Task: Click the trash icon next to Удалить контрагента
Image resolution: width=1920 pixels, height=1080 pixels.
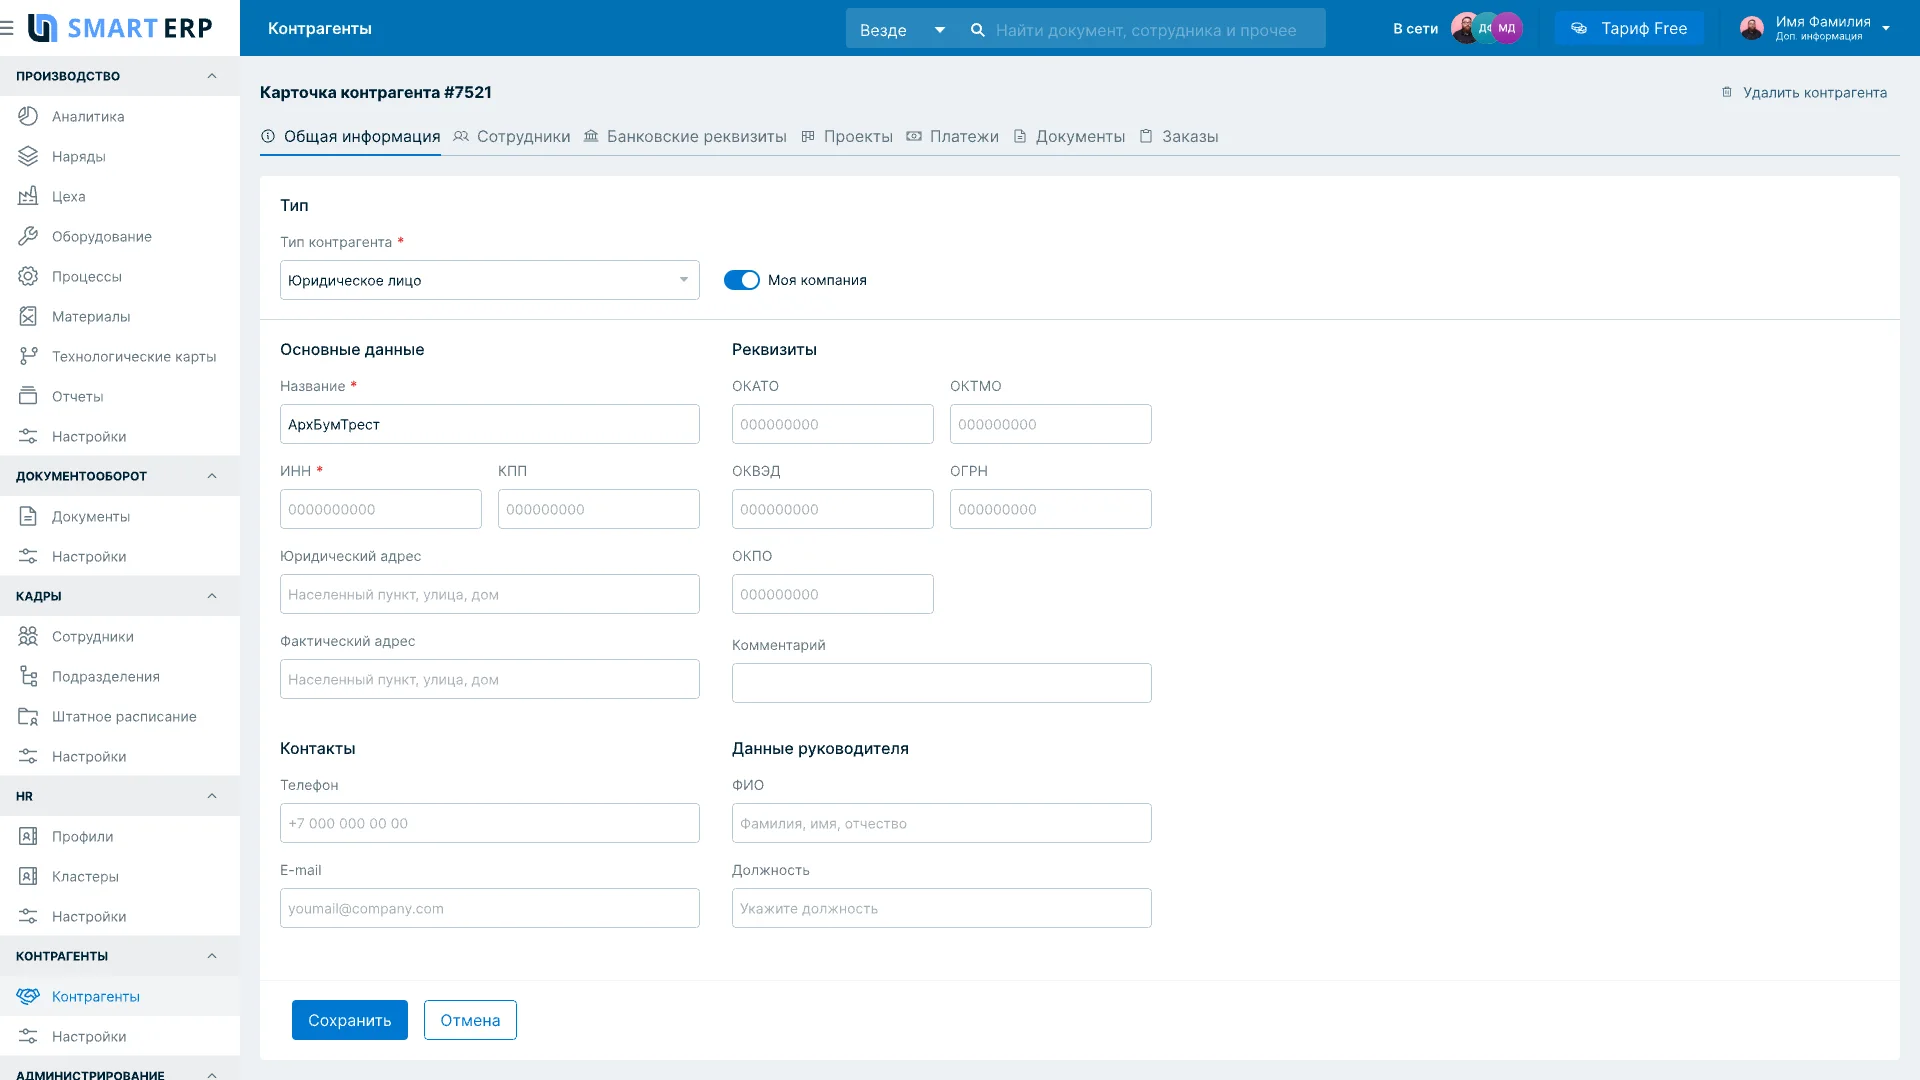Action: 1726,92
